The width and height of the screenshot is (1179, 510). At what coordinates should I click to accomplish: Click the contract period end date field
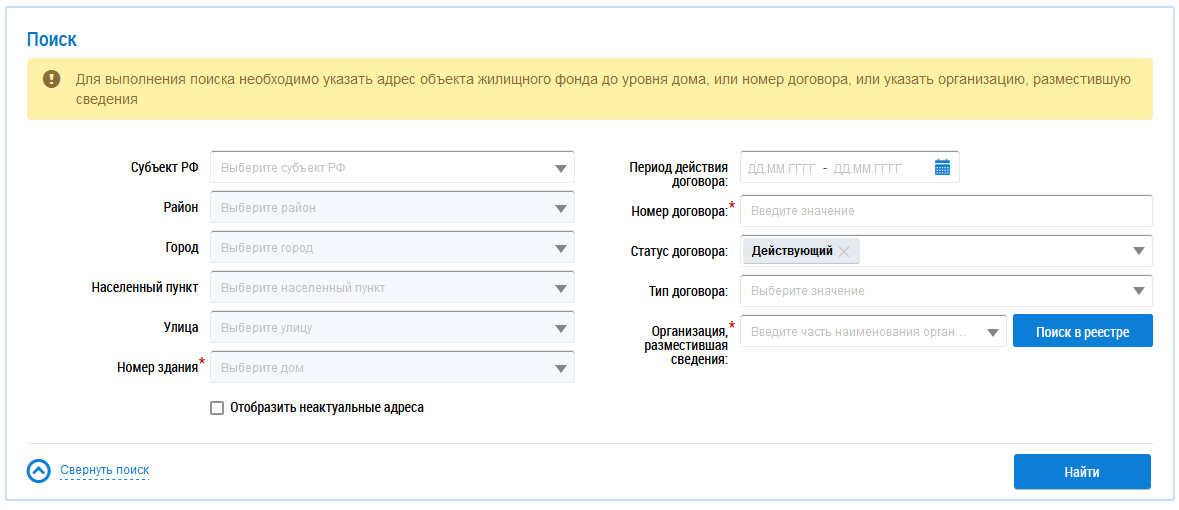(868, 168)
